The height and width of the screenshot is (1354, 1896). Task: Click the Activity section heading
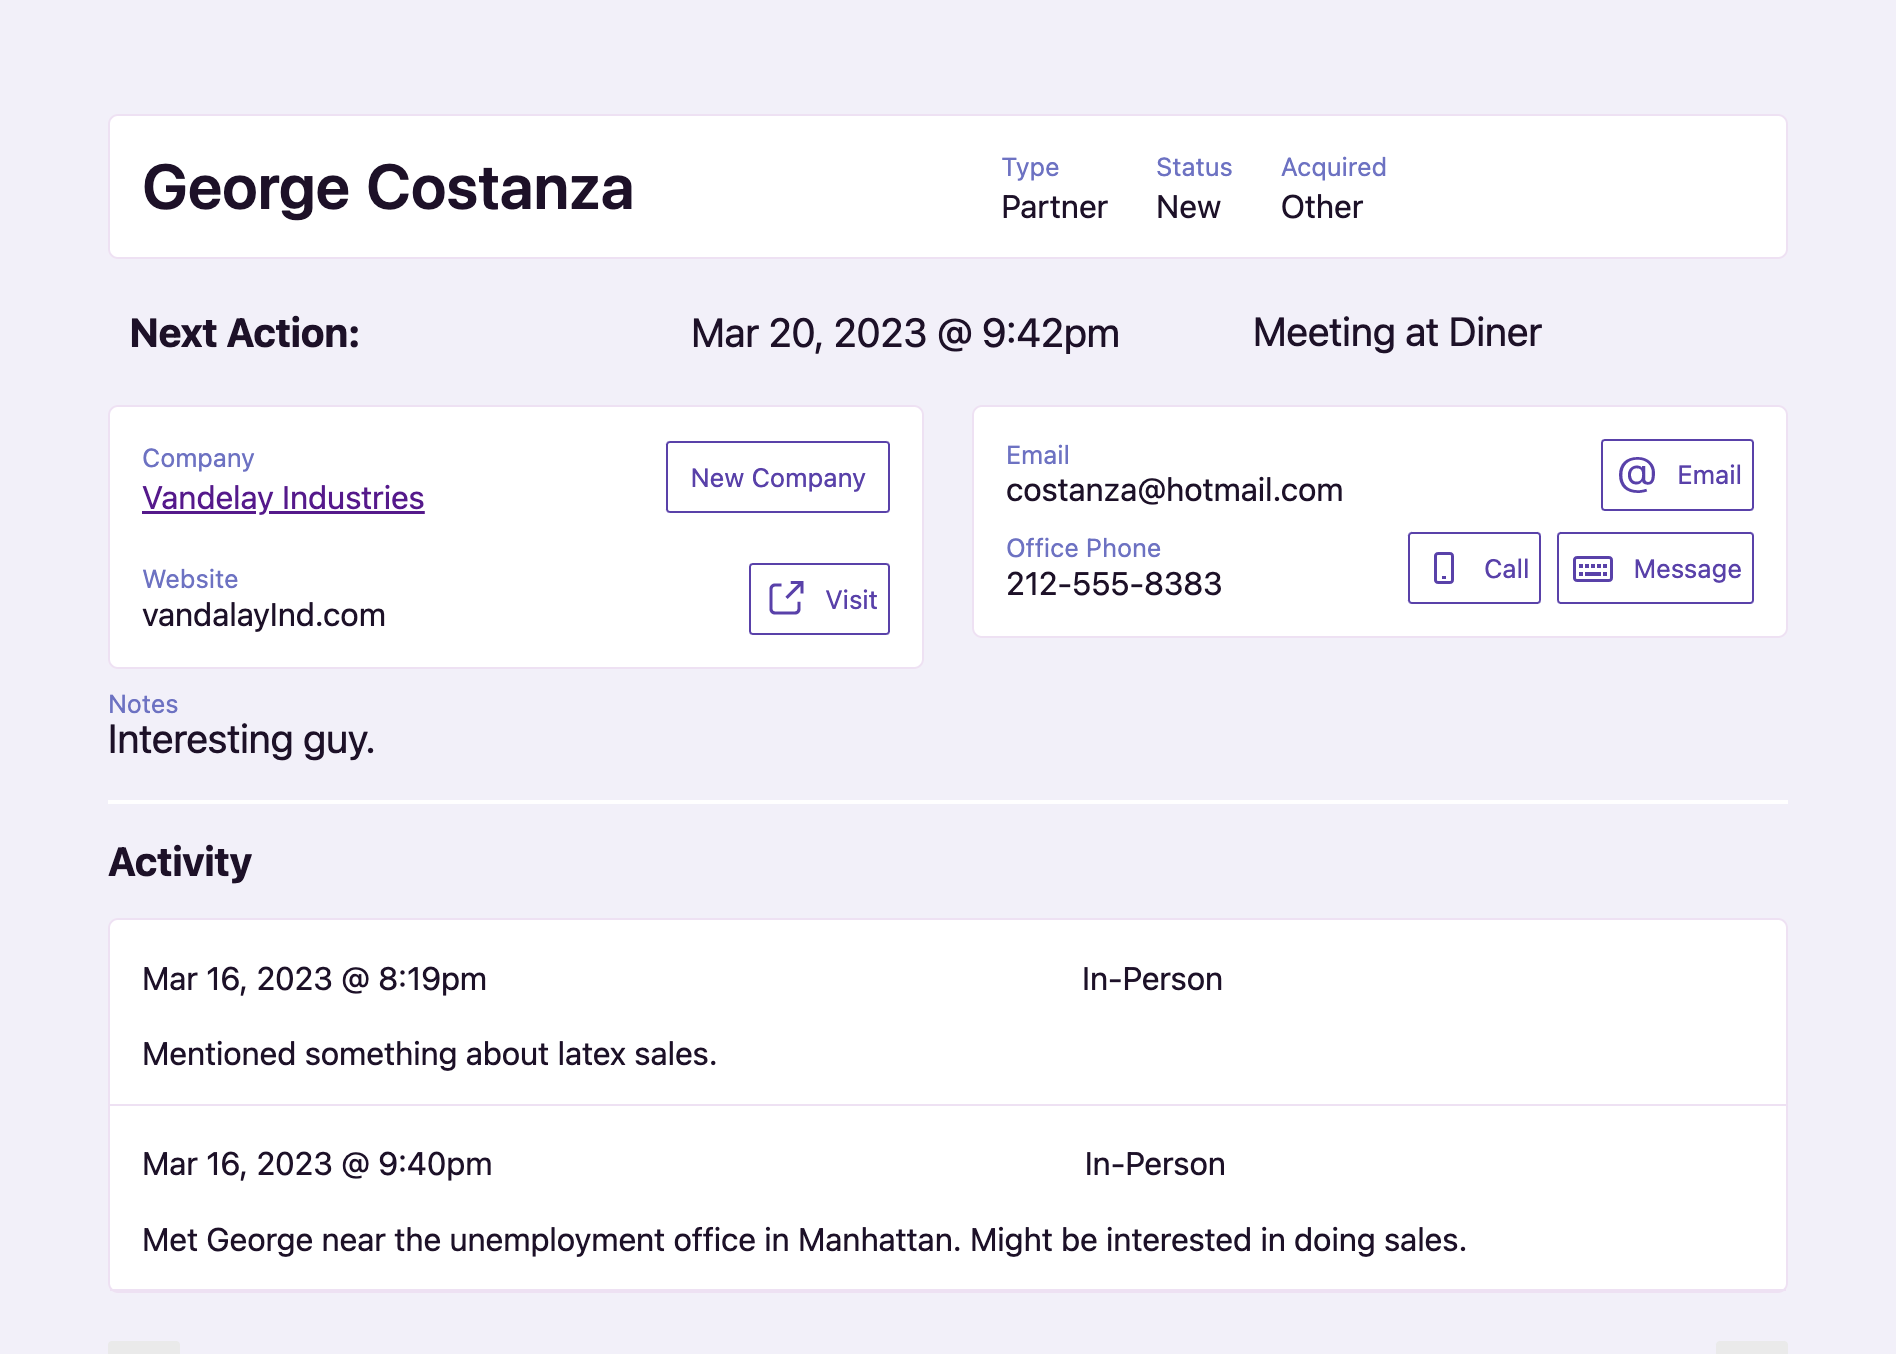tap(179, 861)
